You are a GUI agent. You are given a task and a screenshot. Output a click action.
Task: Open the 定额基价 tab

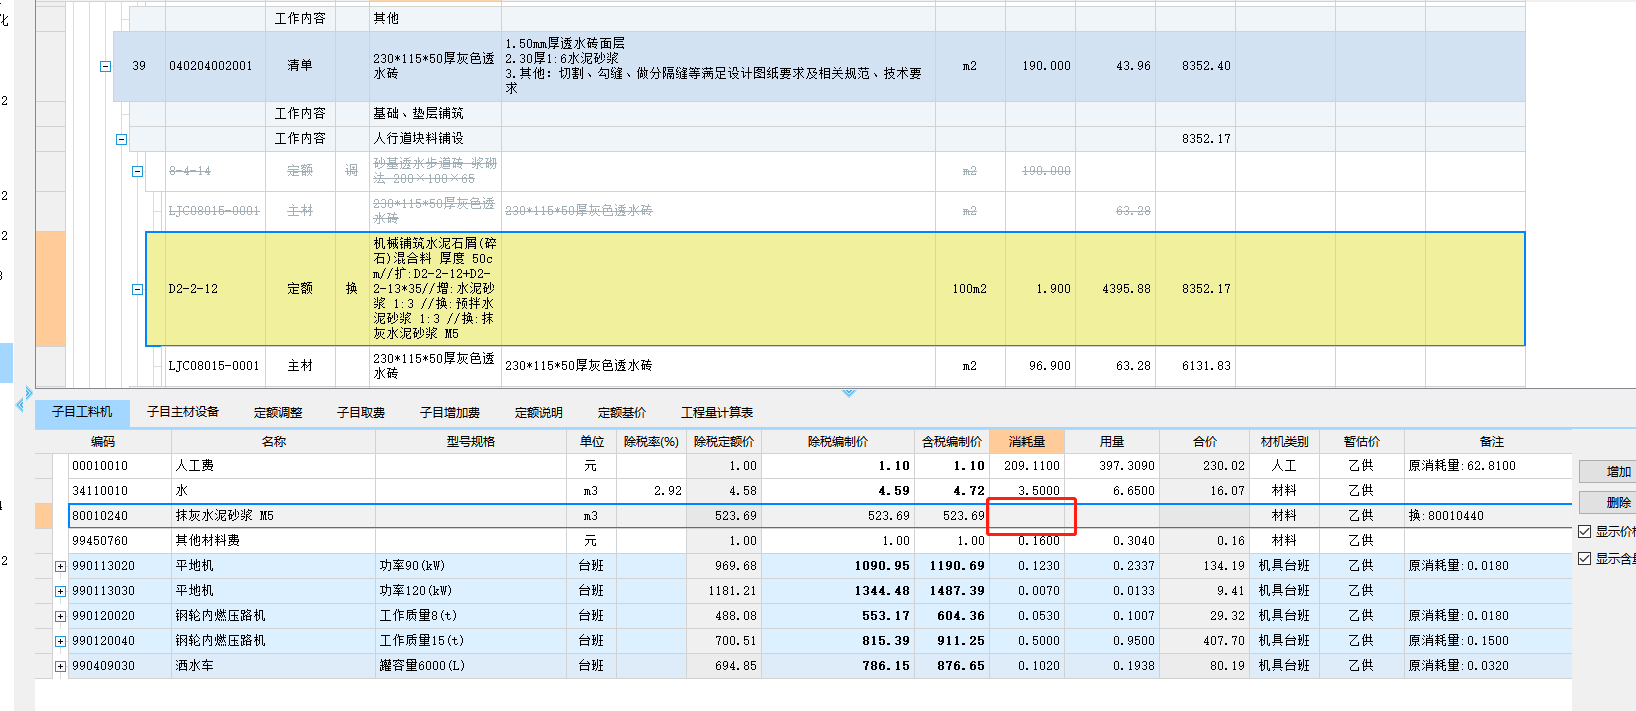point(622,412)
